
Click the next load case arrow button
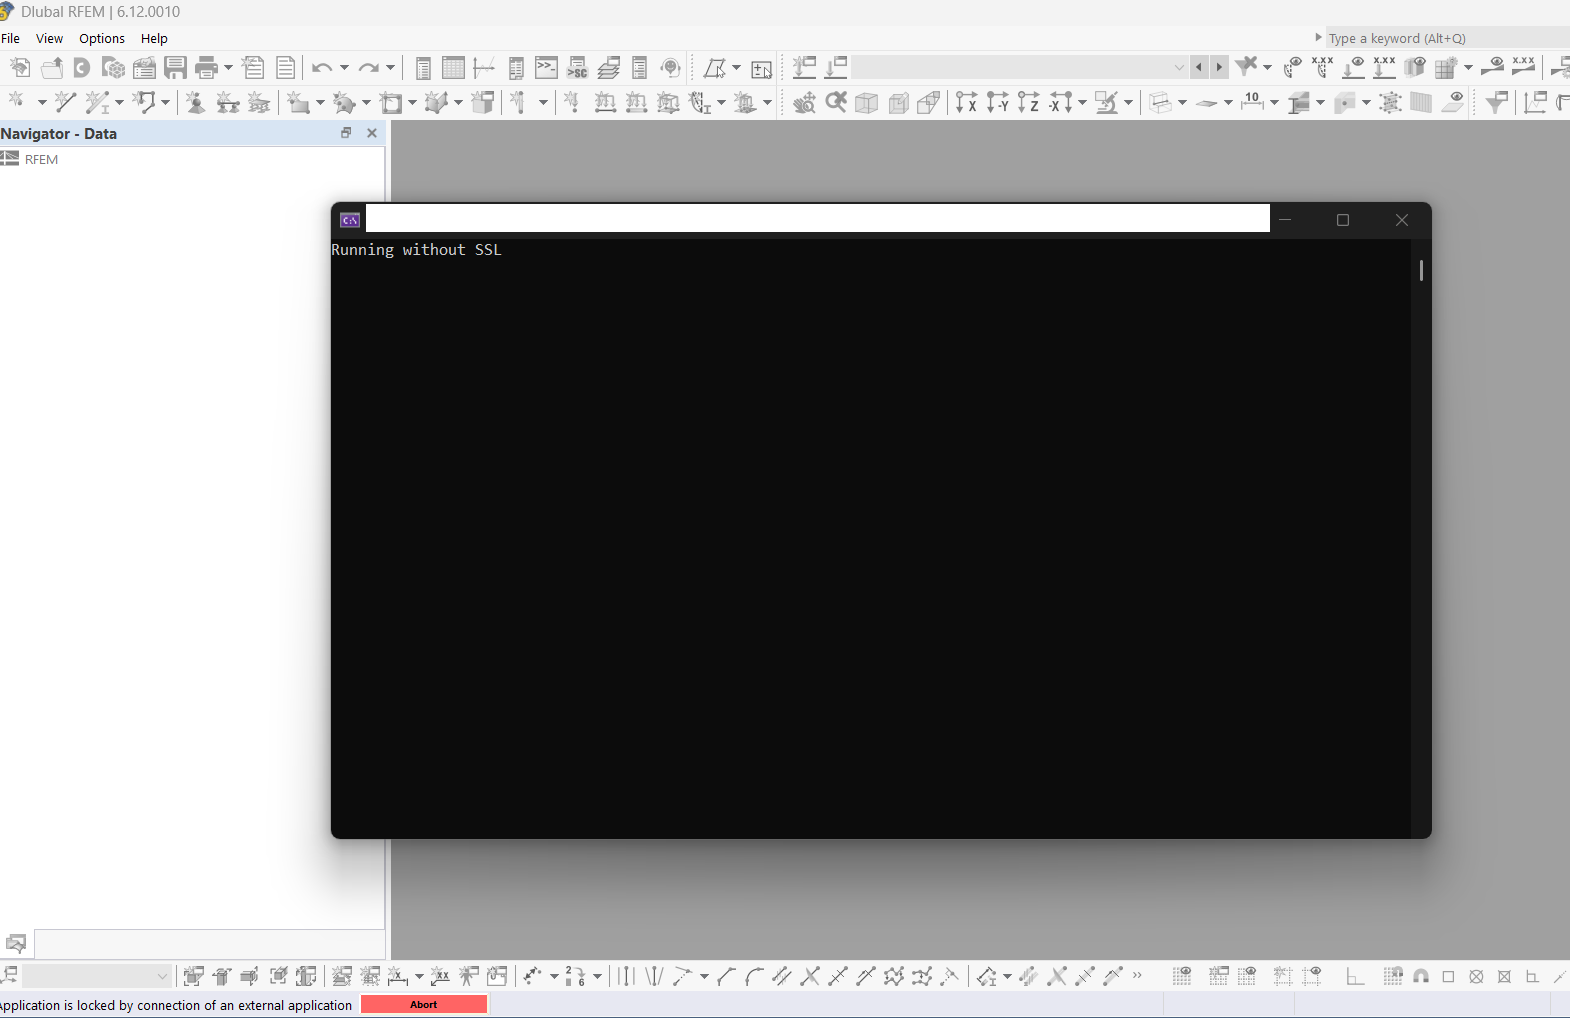pos(1219,67)
